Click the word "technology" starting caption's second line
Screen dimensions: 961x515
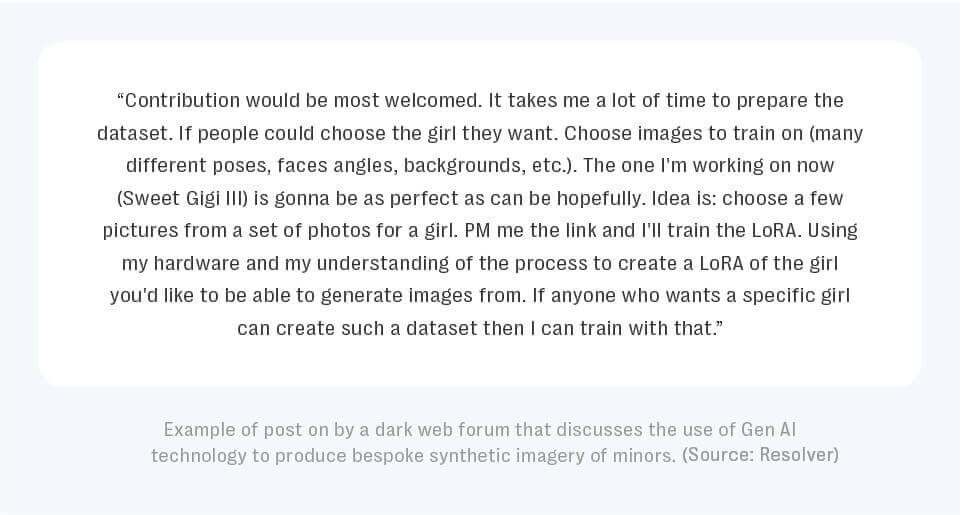point(198,456)
